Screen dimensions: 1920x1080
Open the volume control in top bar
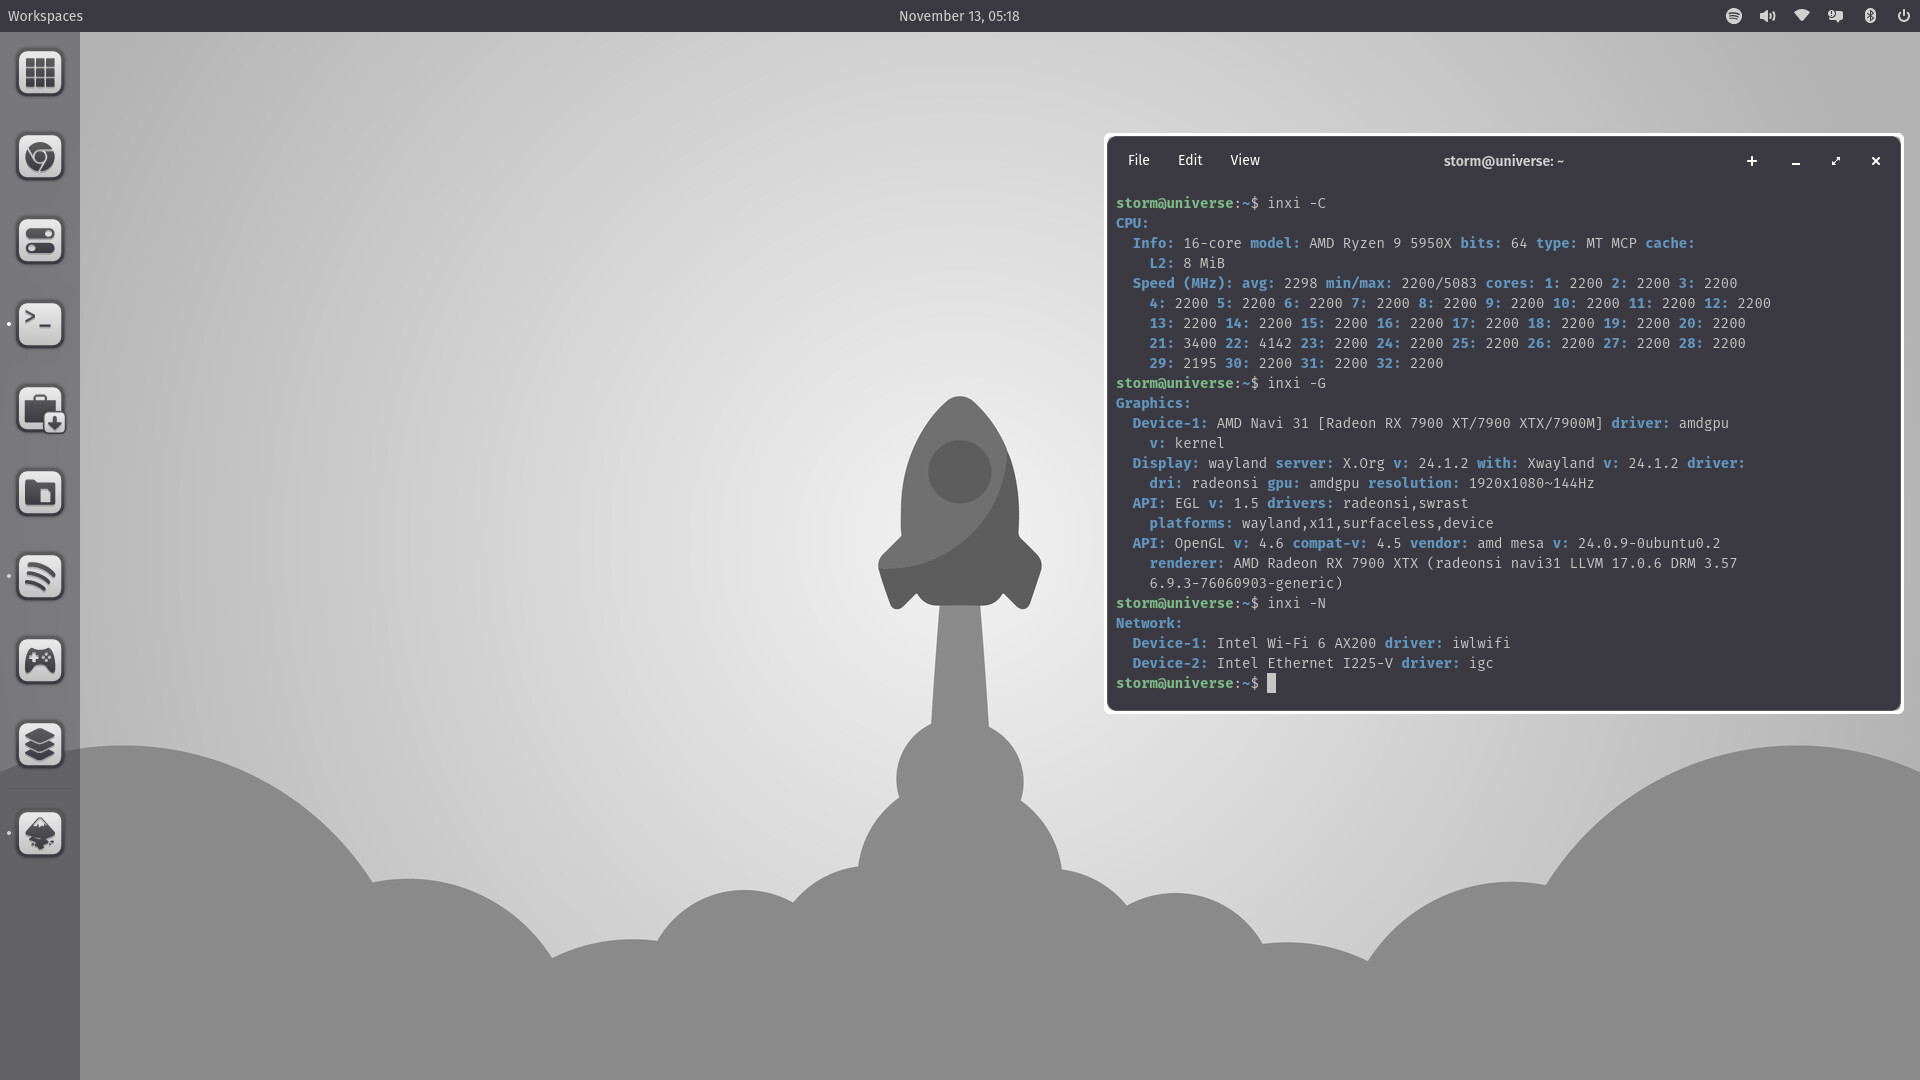[1768, 16]
